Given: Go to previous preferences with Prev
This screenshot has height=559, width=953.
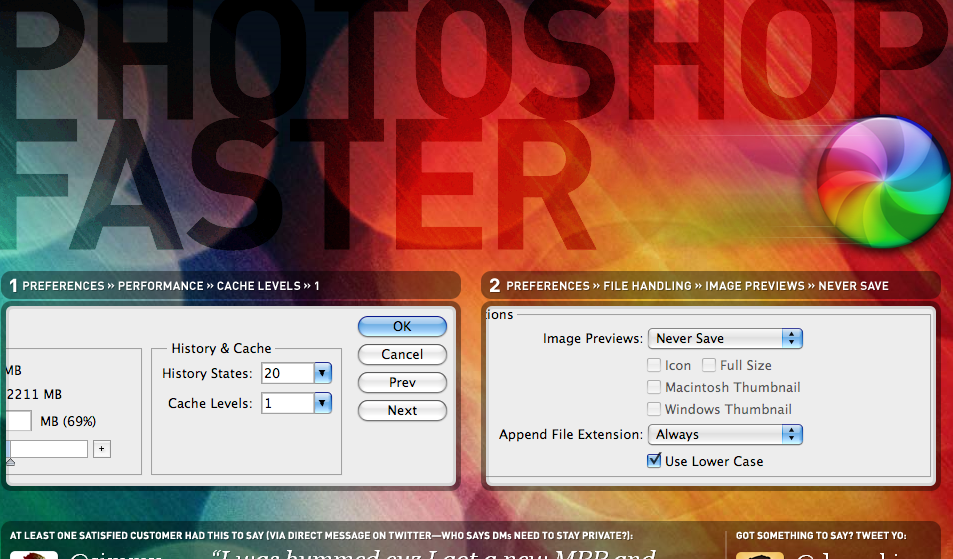Looking at the screenshot, I should (402, 382).
